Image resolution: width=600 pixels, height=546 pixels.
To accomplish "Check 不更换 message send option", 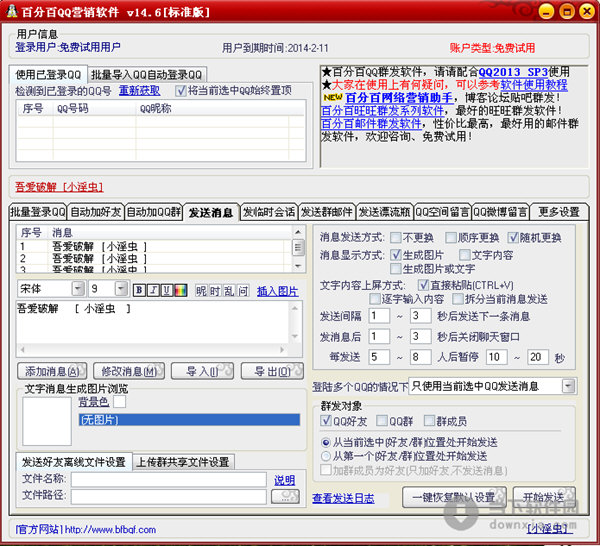I will (396, 238).
